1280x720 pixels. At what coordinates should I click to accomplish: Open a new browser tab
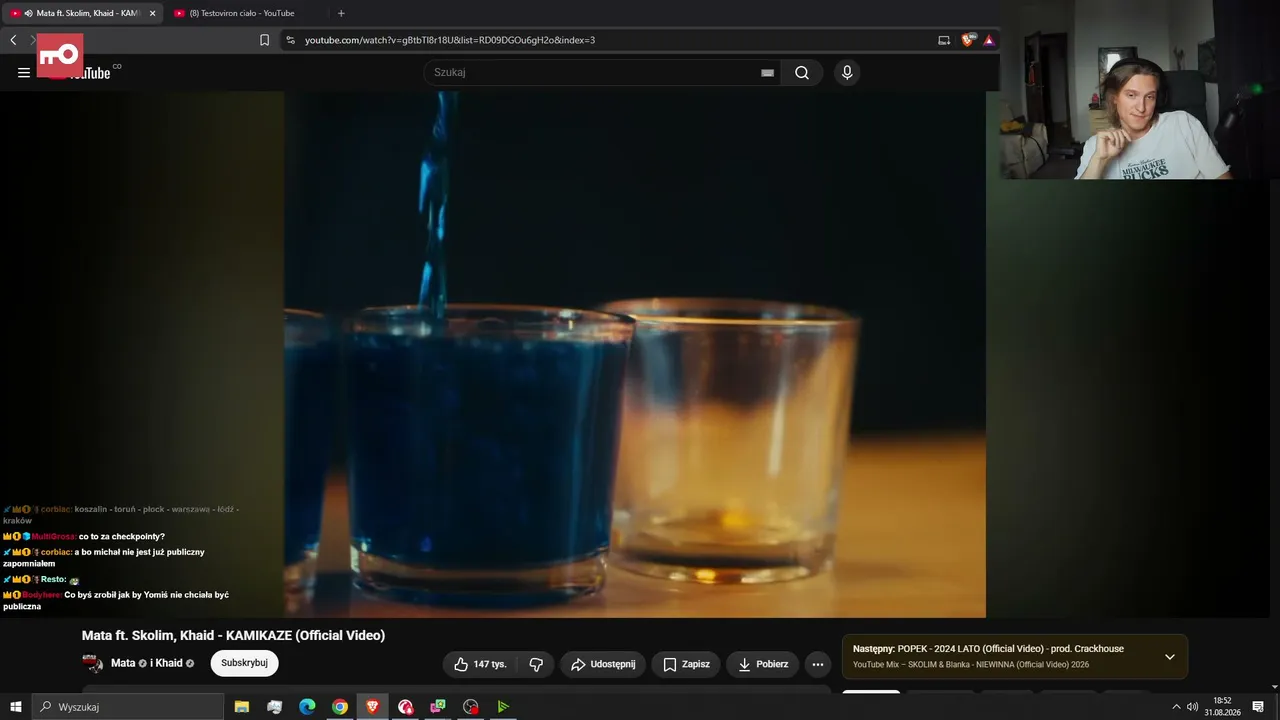click(x=341, y=13)
